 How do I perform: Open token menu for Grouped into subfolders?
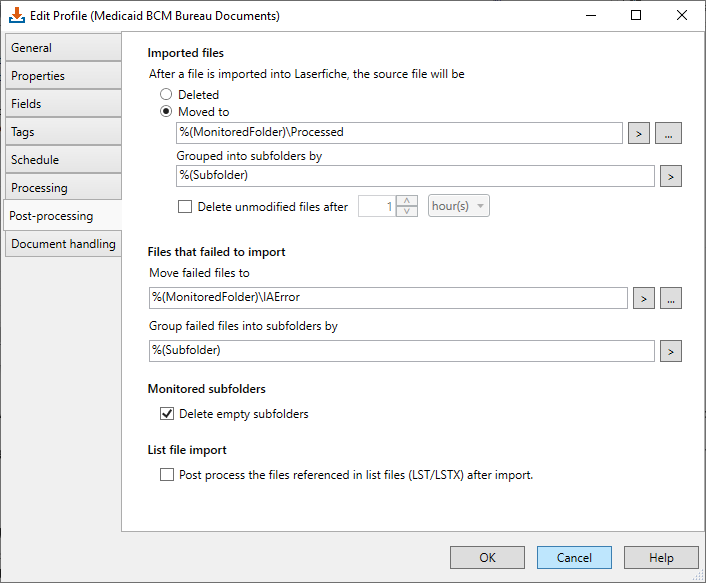click(670, 176)
